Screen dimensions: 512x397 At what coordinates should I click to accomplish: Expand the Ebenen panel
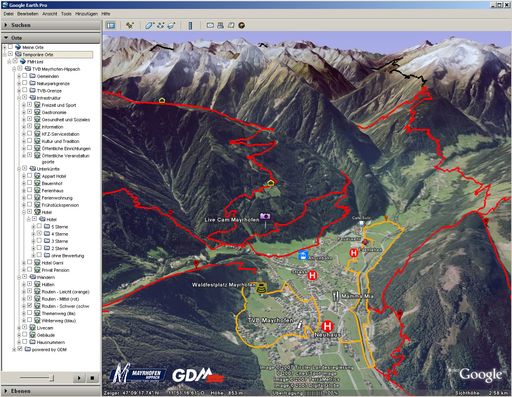pyautogui.click(x=6, y=391)
